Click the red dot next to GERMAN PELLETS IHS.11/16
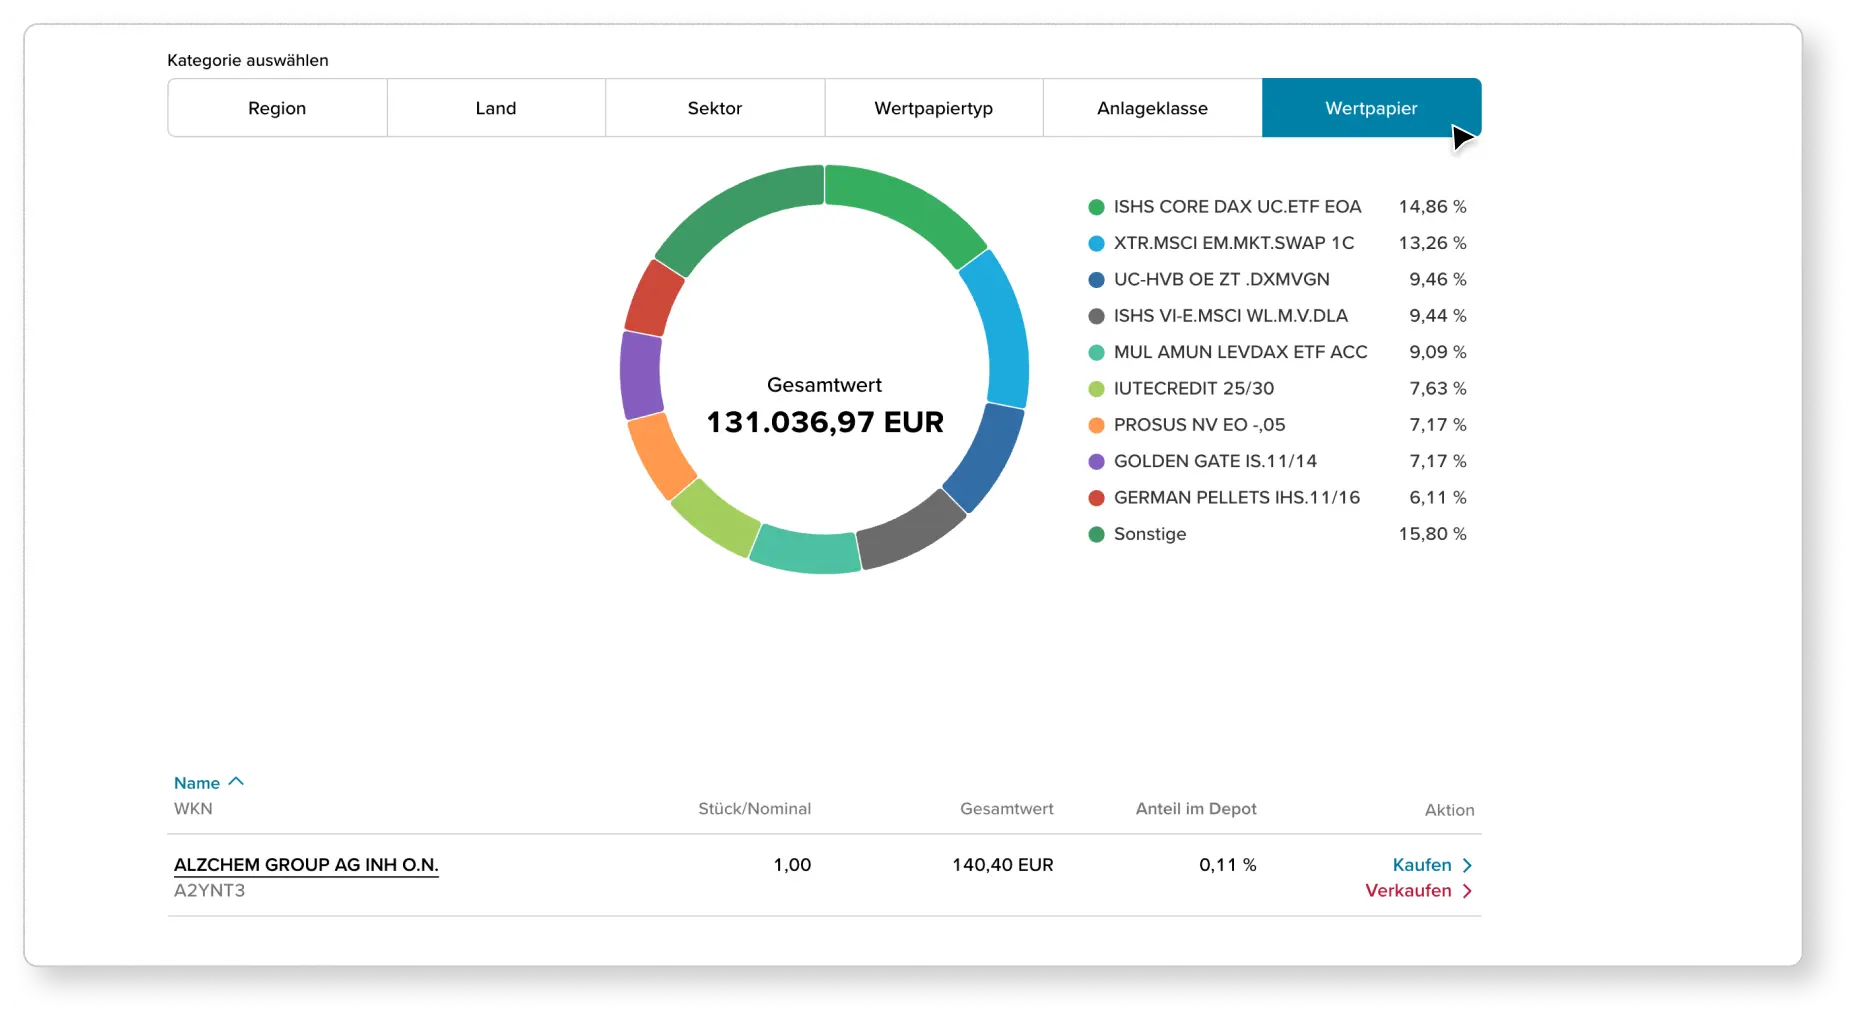1850x1026 pixels. pos(1095,497)
